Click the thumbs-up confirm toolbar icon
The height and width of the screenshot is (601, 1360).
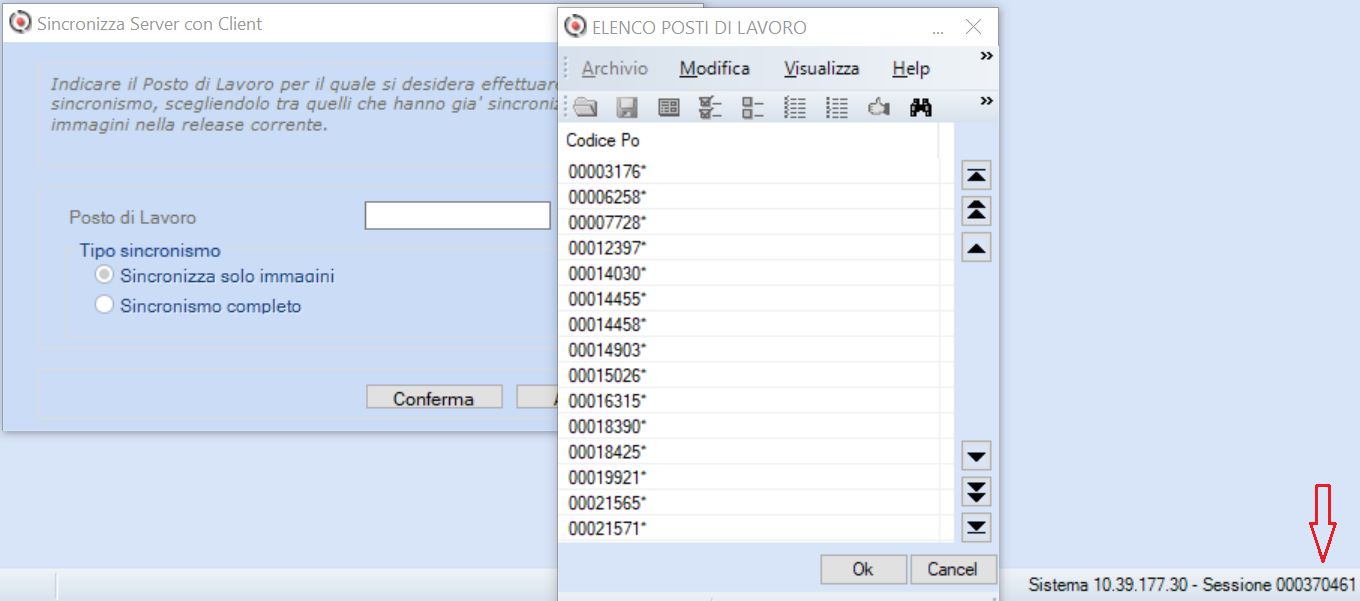[x=879, y=108]
